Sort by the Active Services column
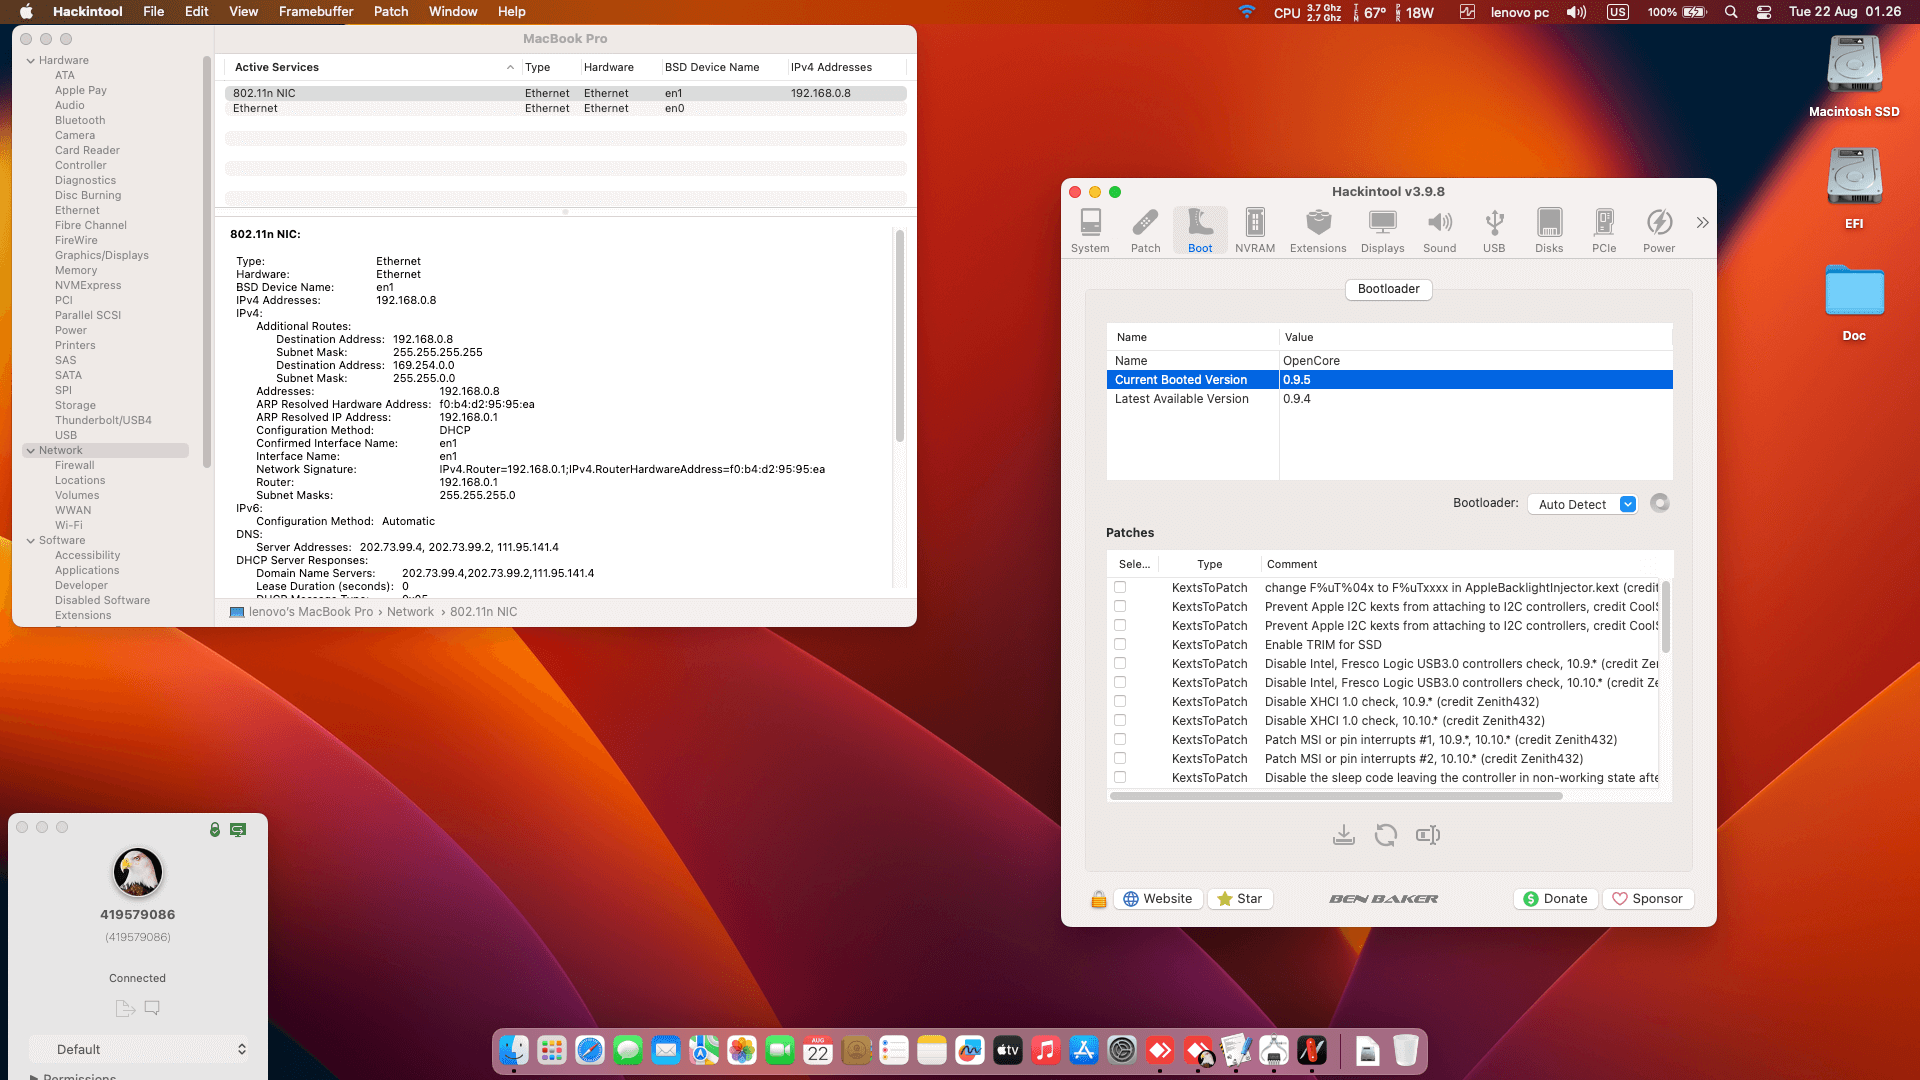This screenshot has width=1920, height=1080. click(x=372, y=67)
